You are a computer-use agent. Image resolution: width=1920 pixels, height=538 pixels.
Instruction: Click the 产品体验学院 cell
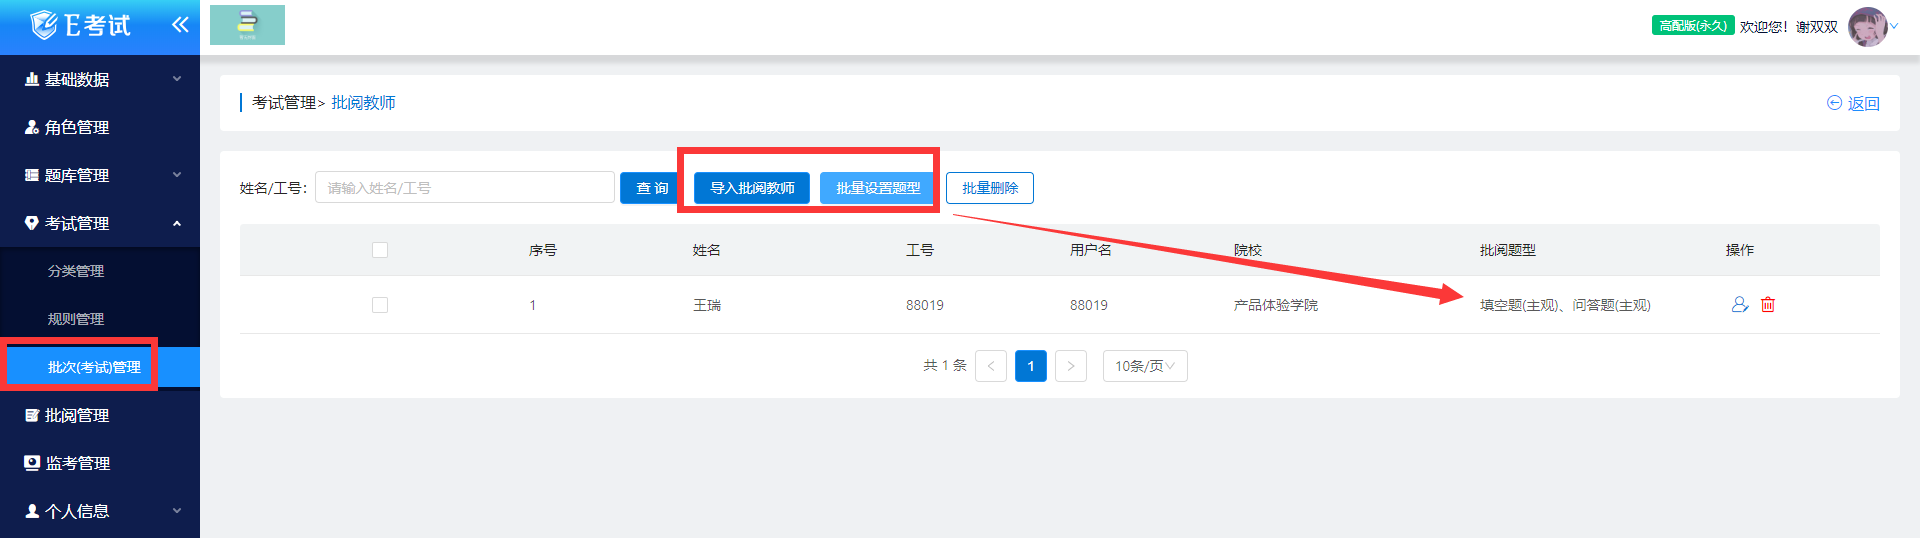coord(1276,305)
